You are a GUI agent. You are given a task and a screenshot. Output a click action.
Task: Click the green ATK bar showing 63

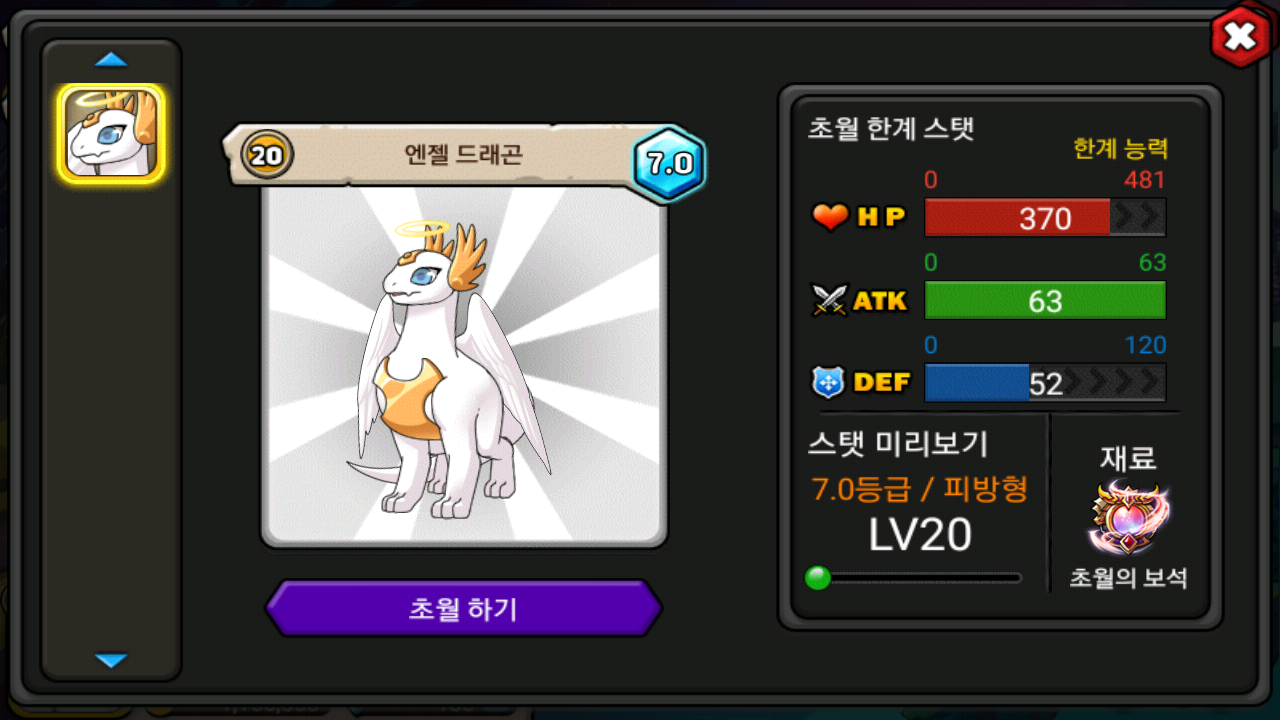point(1045,300)
